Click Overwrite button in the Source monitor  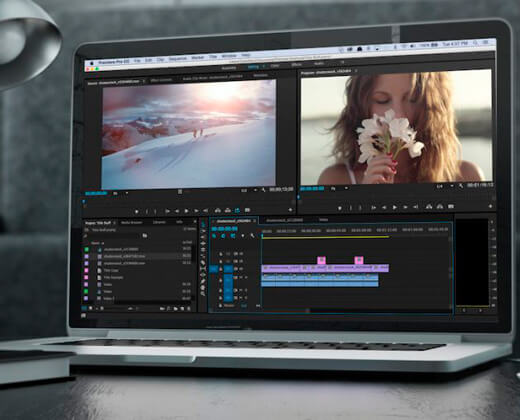coord(228,210)
